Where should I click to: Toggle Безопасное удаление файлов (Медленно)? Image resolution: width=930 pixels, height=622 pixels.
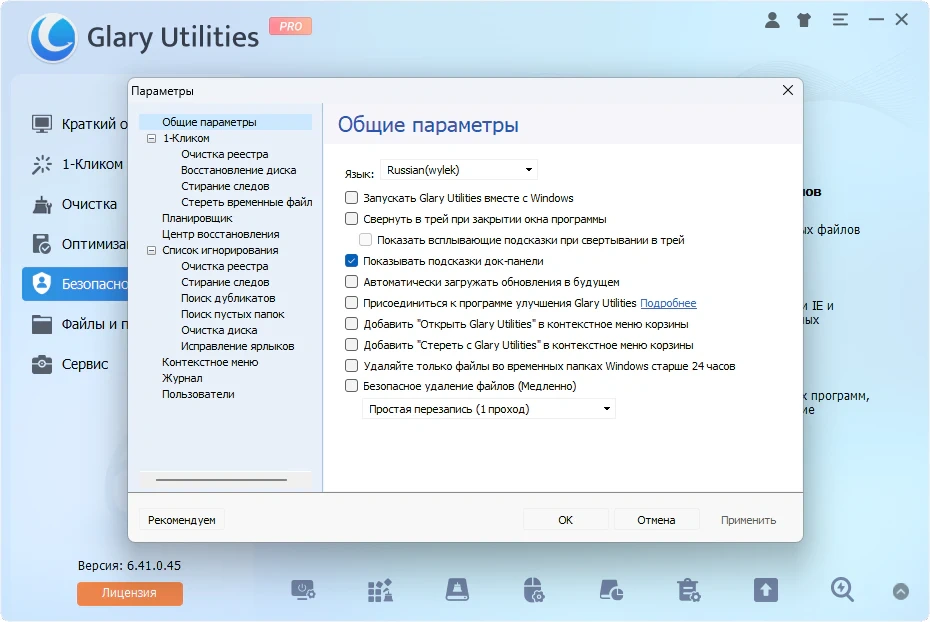coord(352,386)
